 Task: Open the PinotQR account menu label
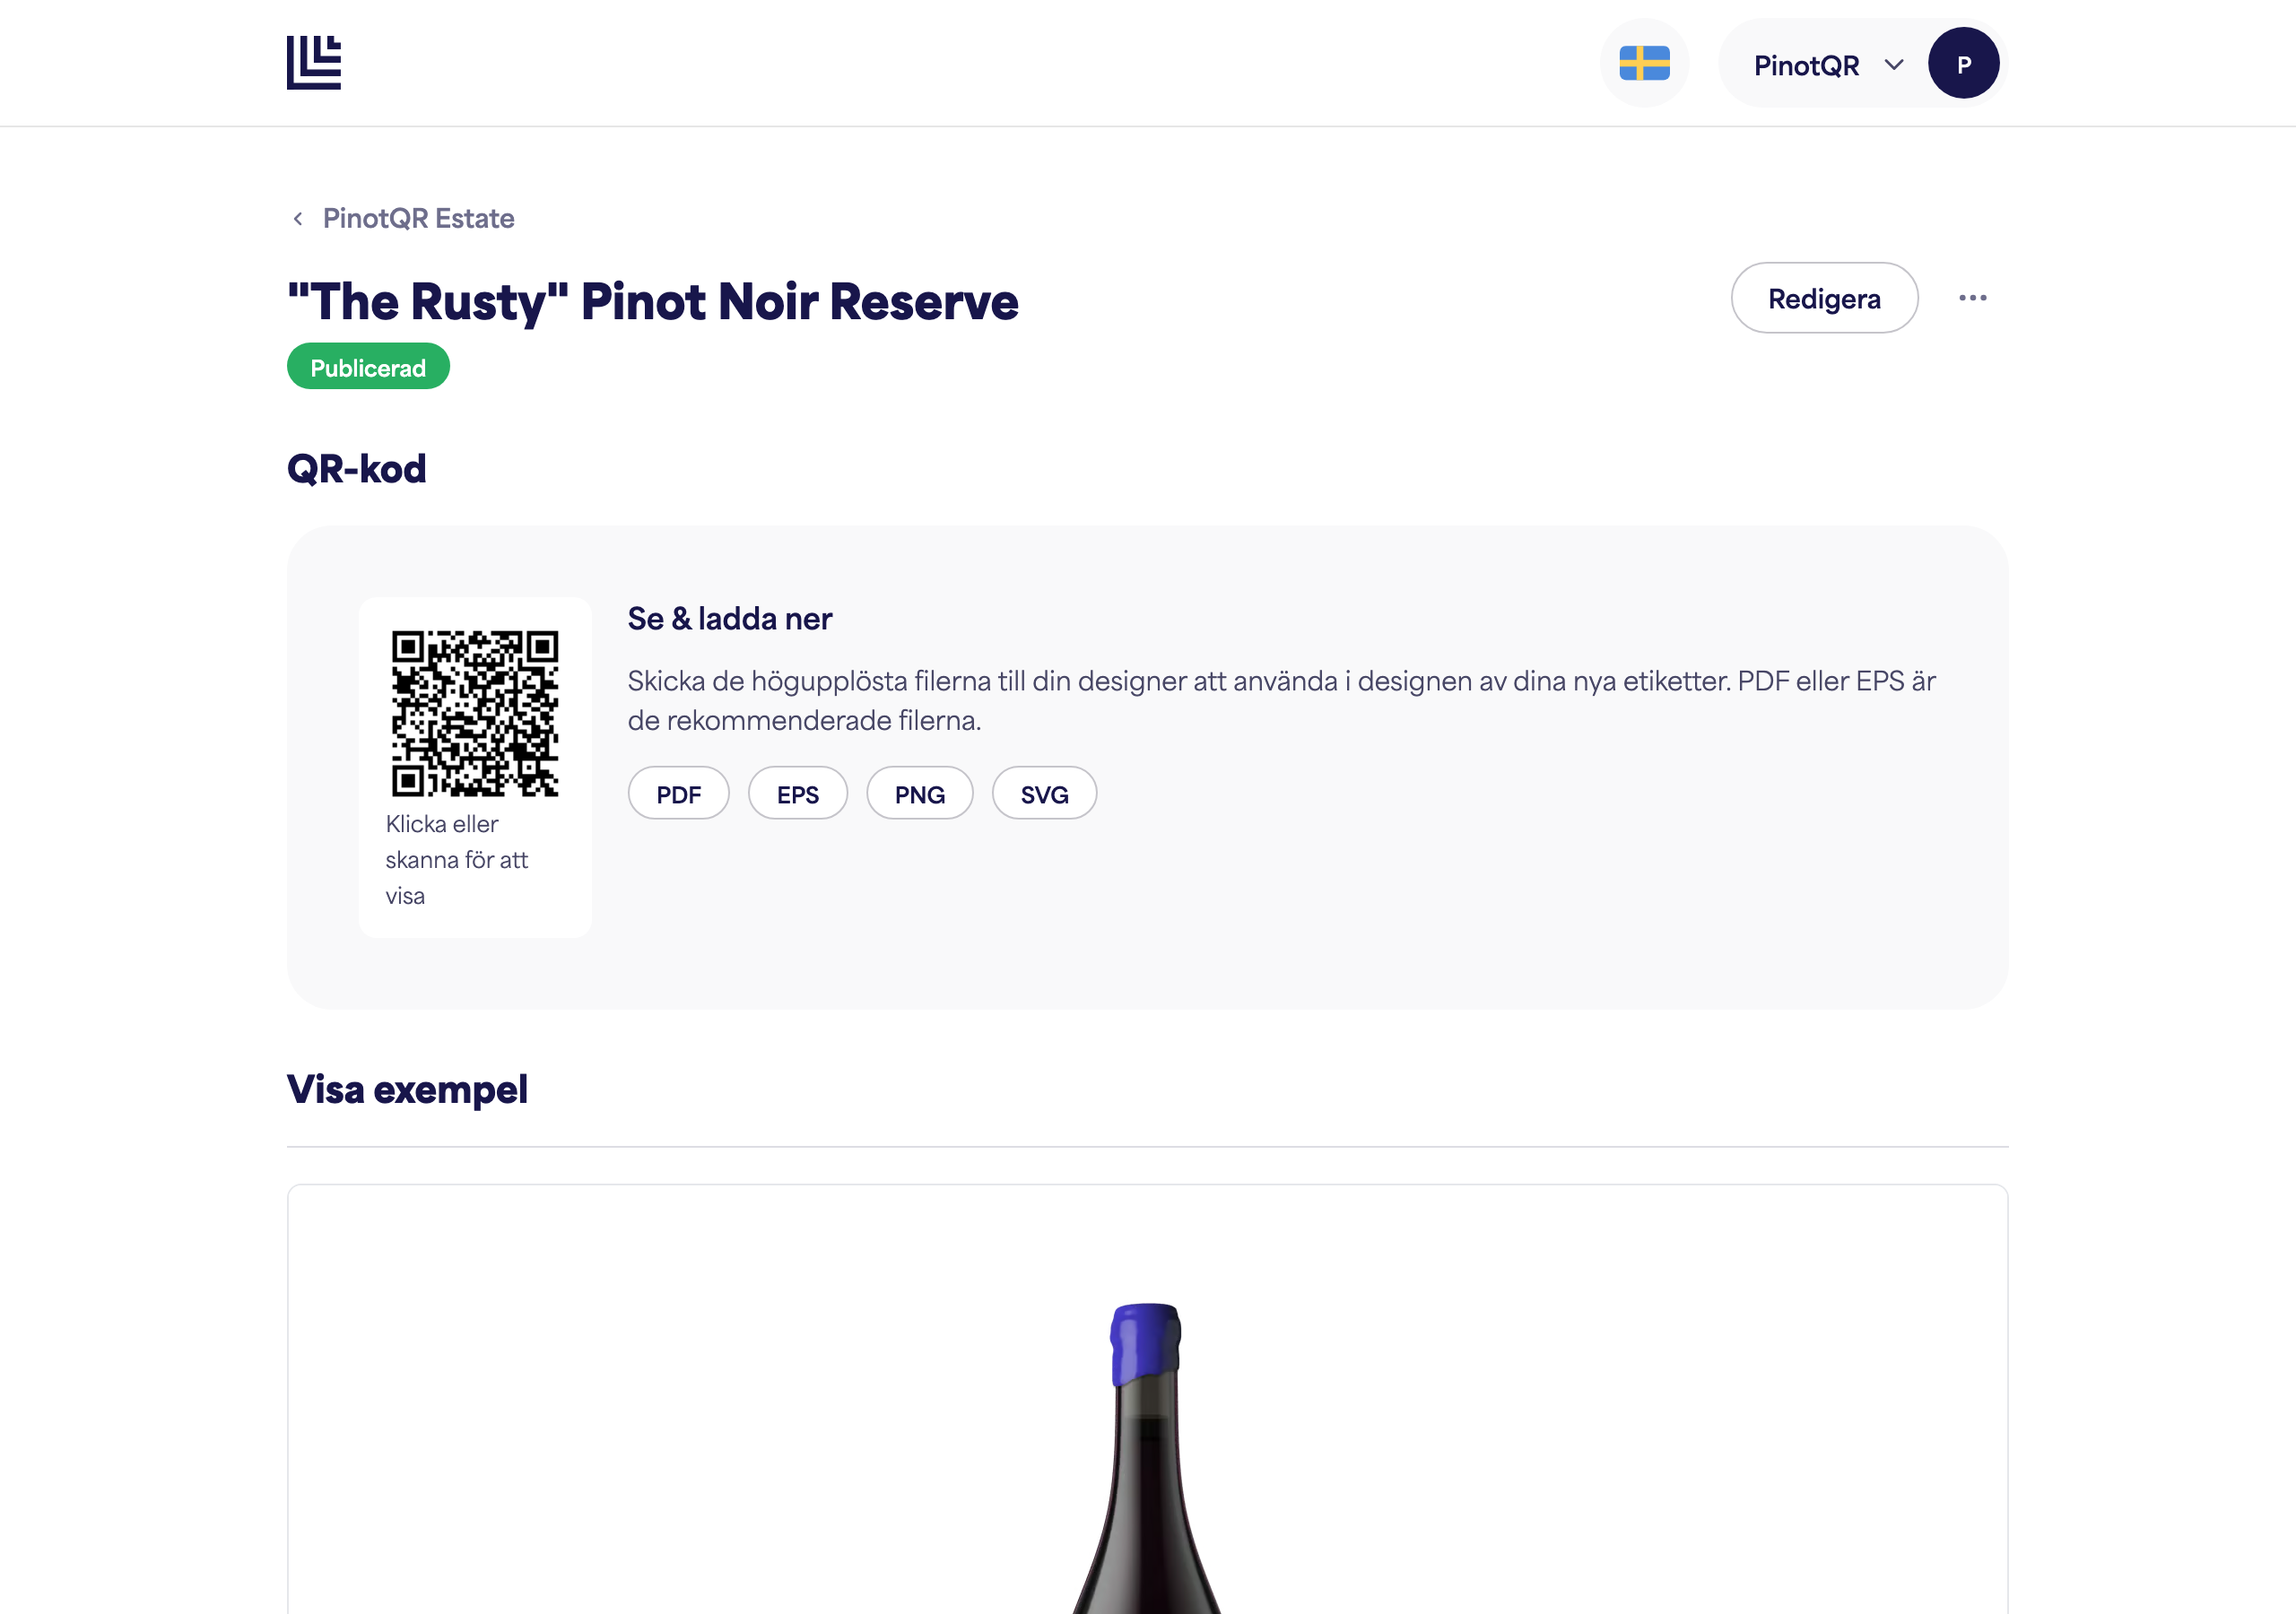[x=1806, y=65]
